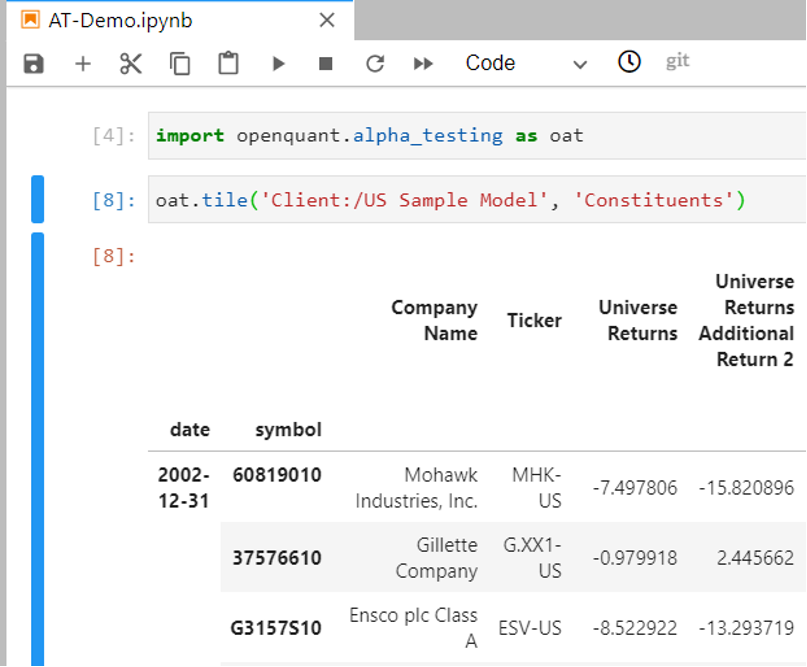
Task: Click ticker MHK-US
Action: coord(536,487)
